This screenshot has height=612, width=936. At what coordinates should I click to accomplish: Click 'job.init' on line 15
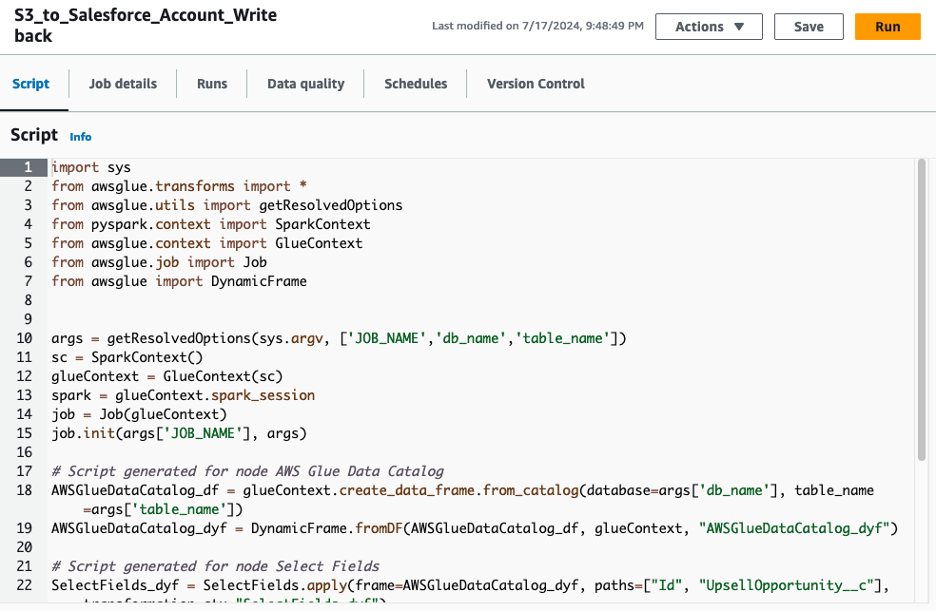click(83, 433)
